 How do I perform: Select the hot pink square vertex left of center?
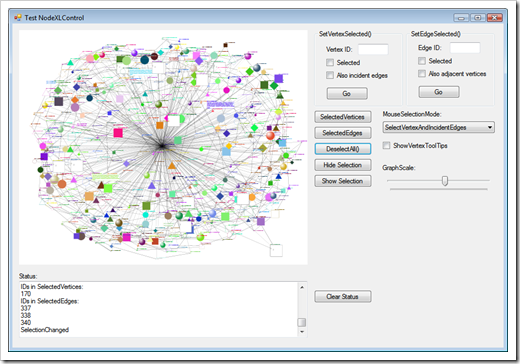tap(118, 133)
